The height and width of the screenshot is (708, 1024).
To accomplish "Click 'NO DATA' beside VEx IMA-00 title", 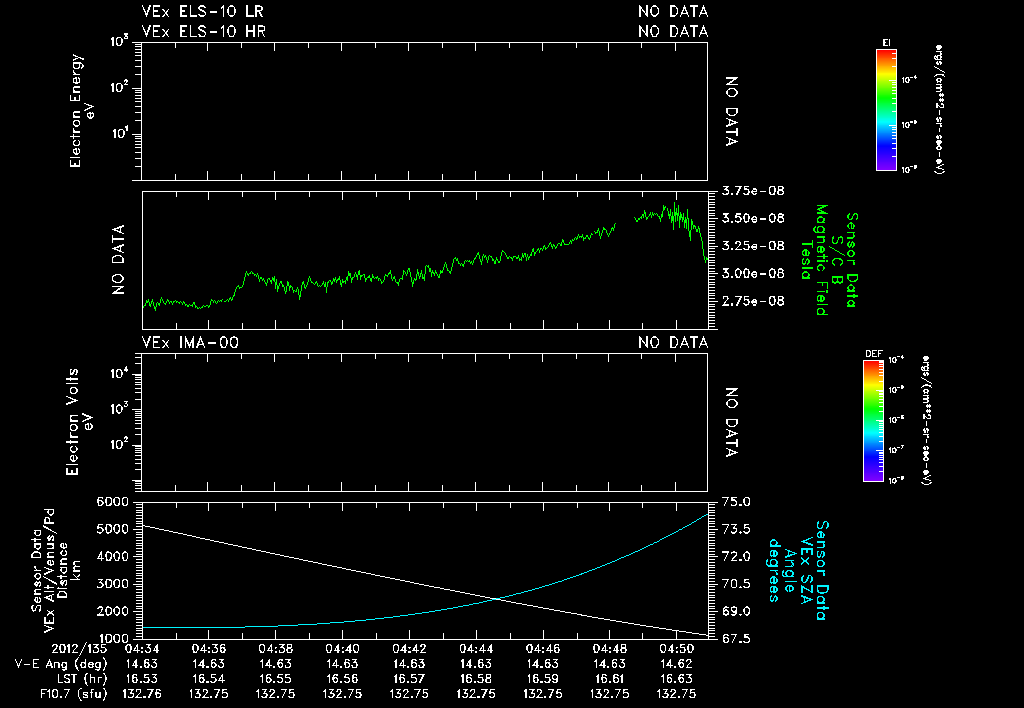I will [x=673, y=342].
